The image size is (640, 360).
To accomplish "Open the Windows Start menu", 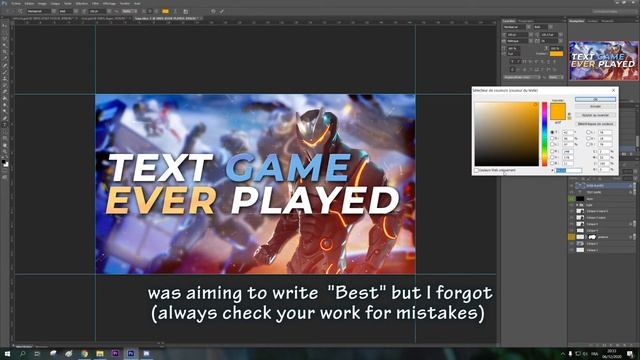I will [x=7, y=353].
